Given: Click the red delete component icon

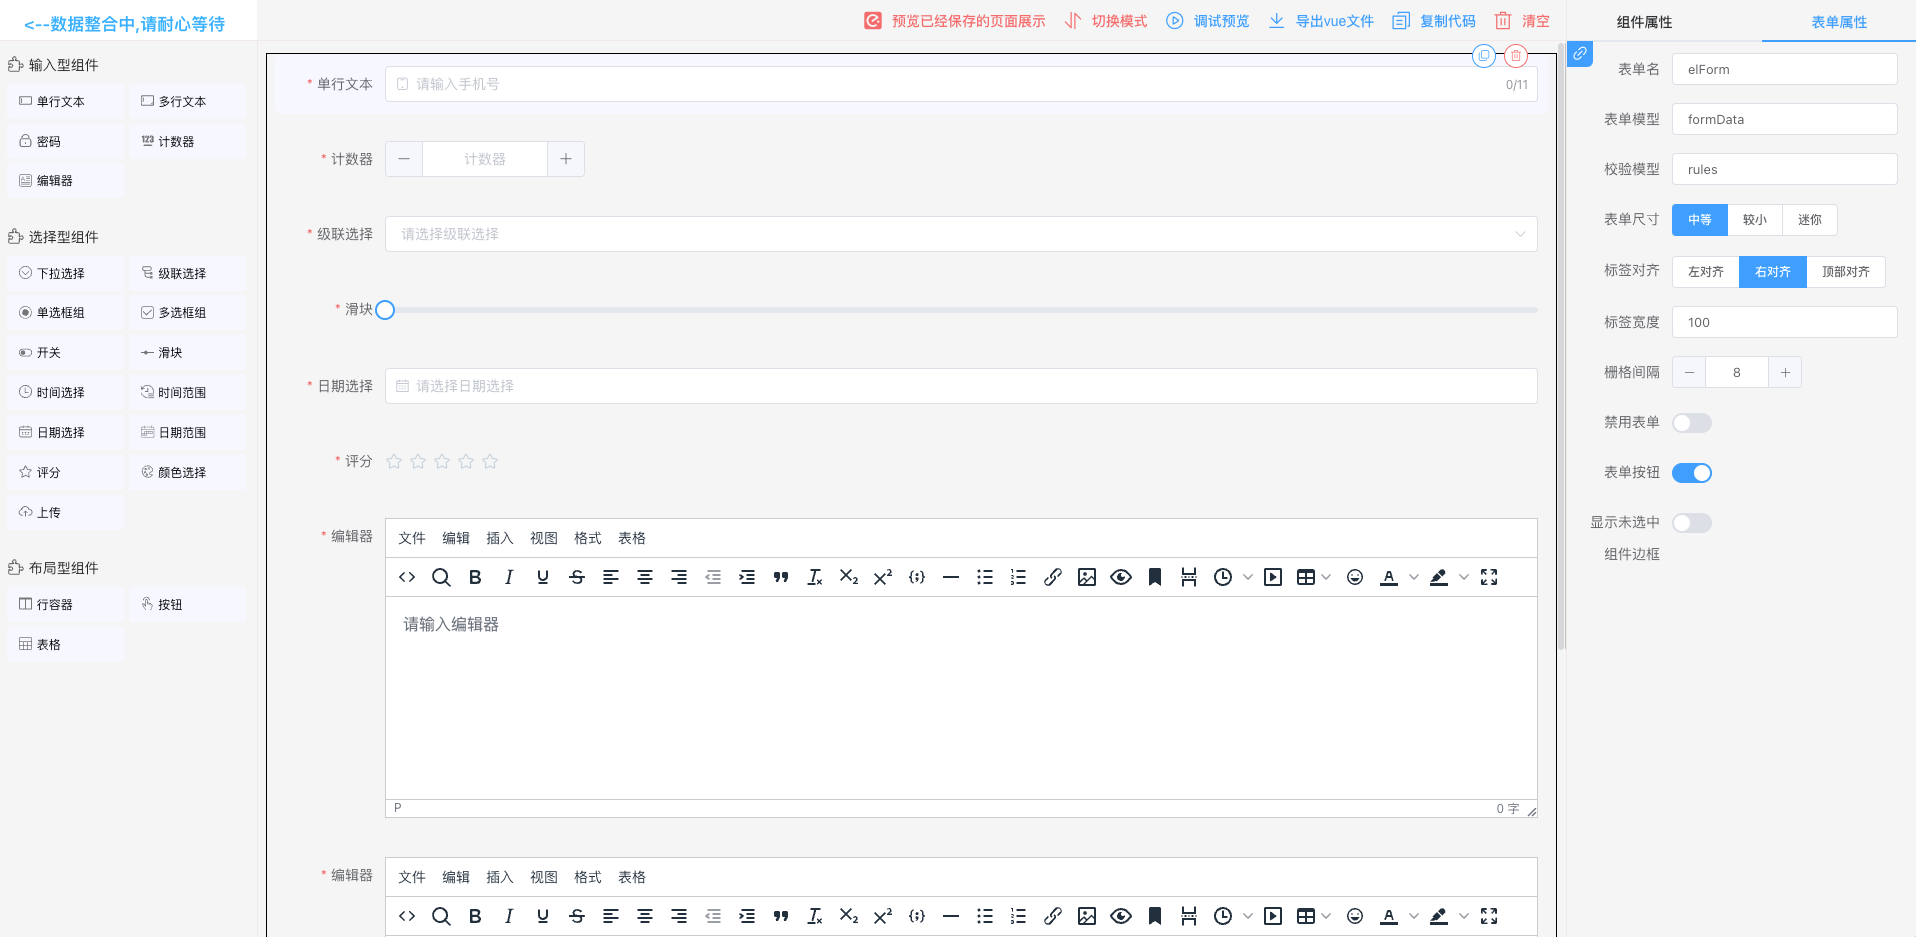Looking at the screenshot, I should pyautogui.click(x=1516, y=56).
